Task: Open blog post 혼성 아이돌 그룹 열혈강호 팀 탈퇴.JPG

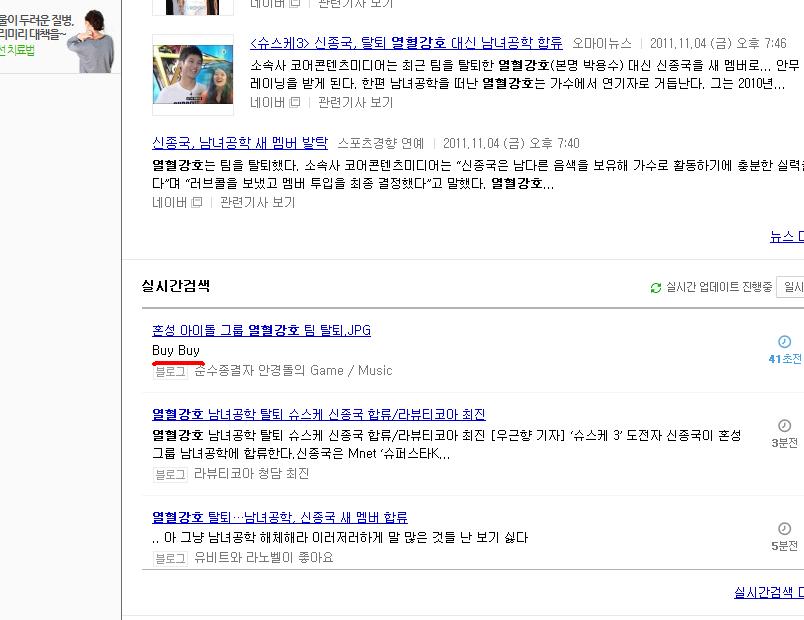Action: point(262,330)
